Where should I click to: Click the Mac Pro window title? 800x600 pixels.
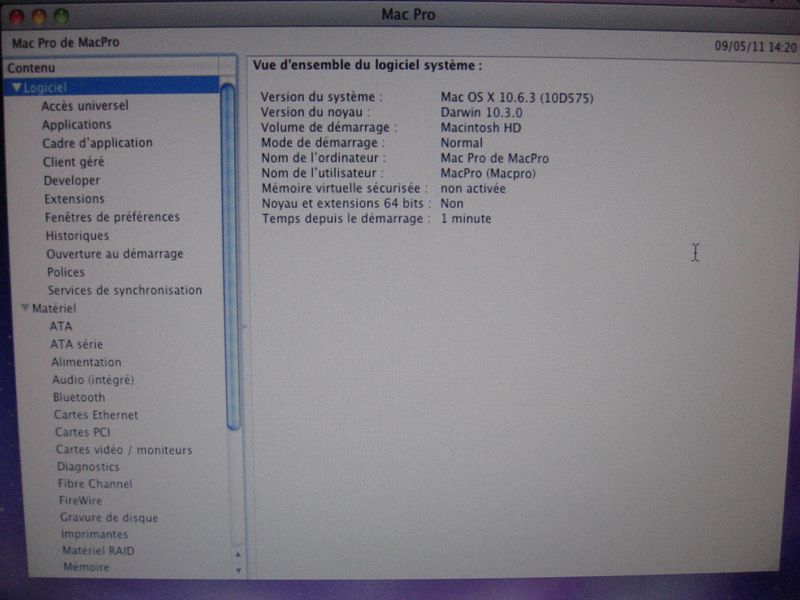click(x=408, y=14)
